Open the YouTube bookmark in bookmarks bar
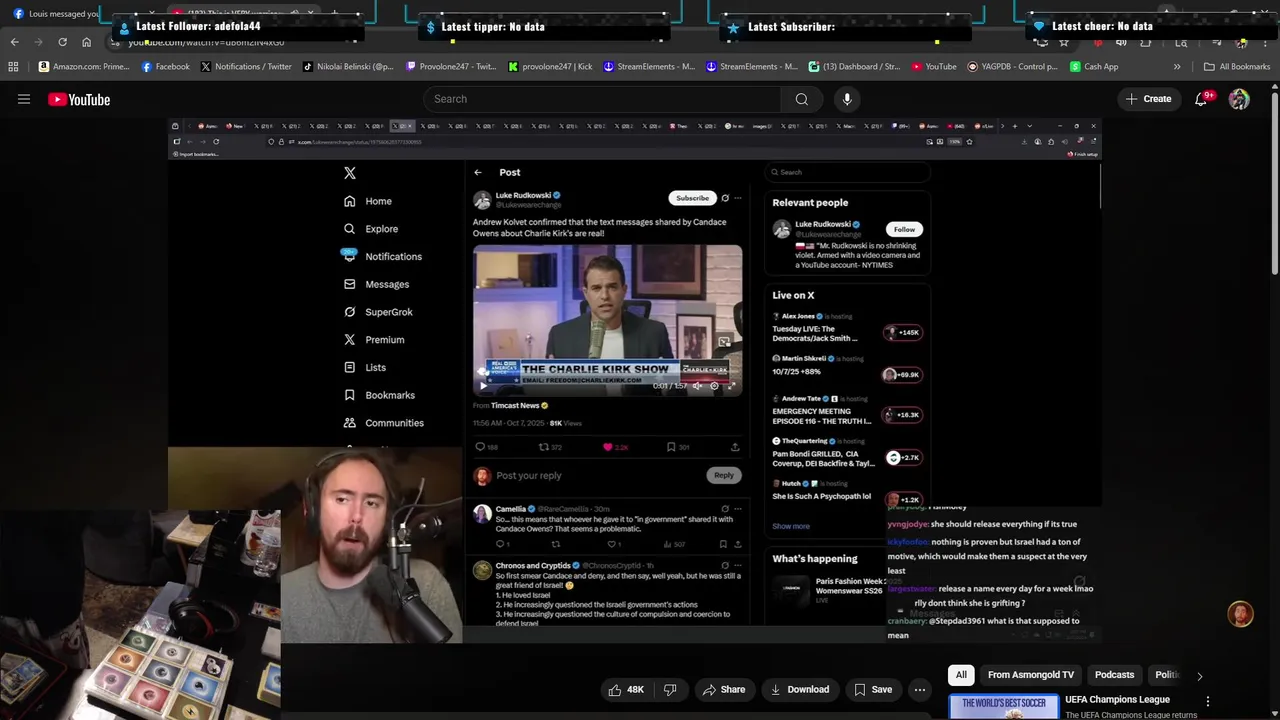Screen dimensions: 1280x720 point(934,67)
